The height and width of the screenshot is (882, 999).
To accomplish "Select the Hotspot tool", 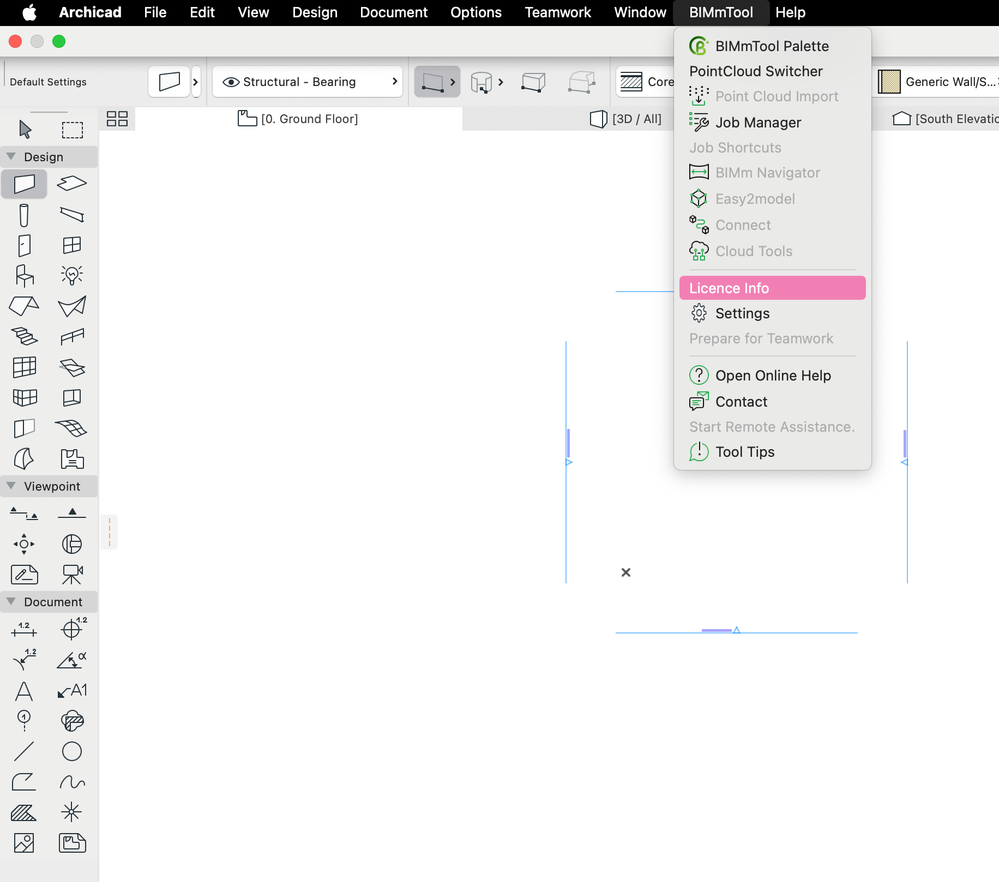I will coord(71,813).
